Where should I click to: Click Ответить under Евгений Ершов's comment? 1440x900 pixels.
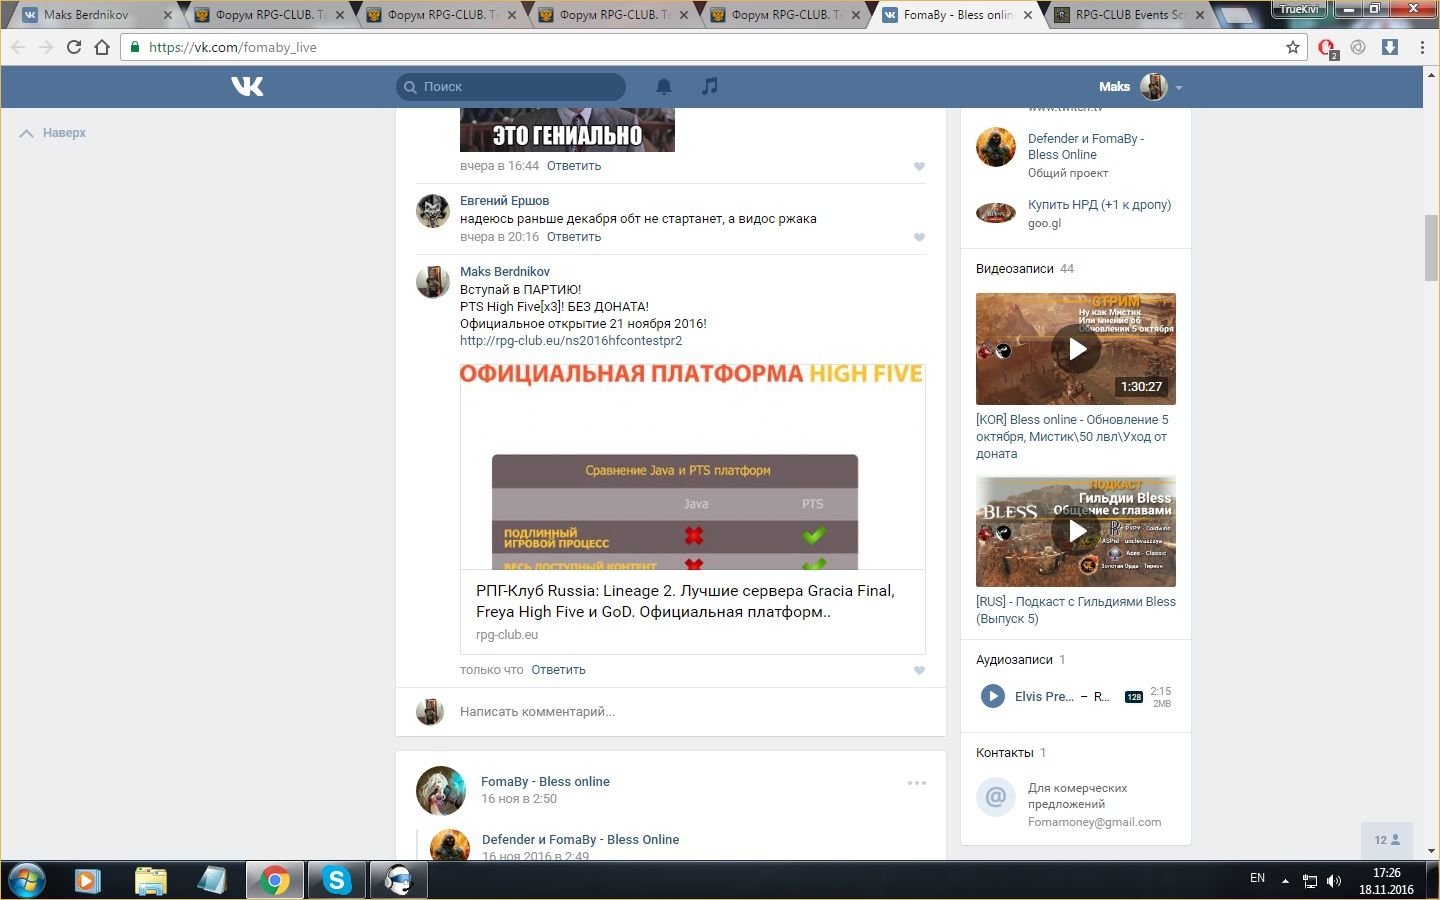click(573, 237)
